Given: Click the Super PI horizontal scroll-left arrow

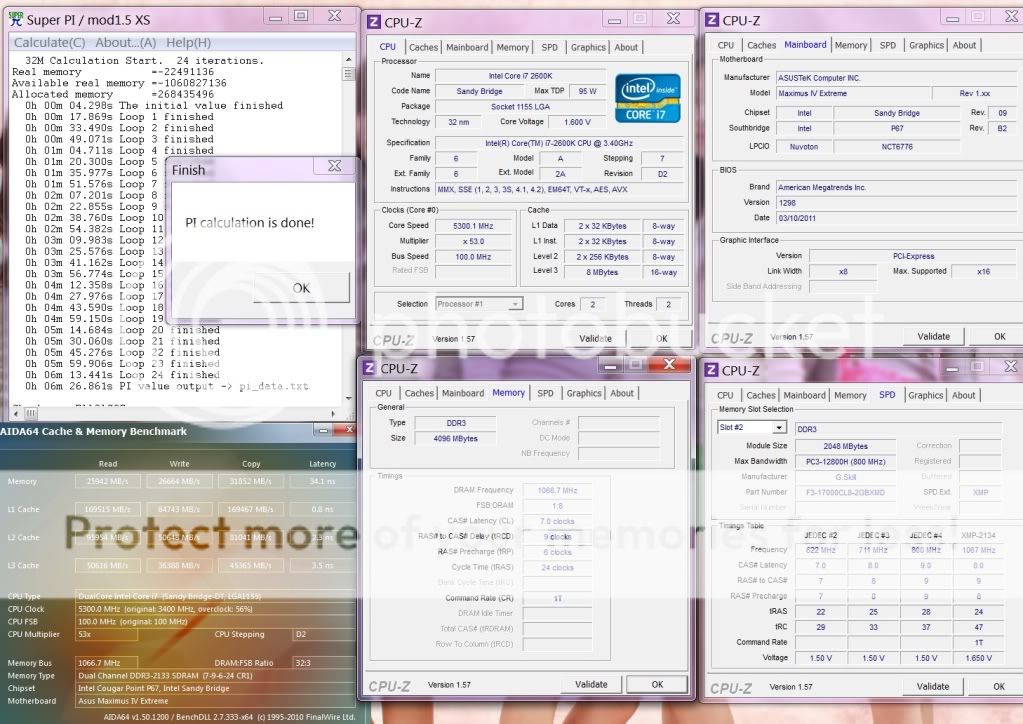Looking at the screenshot, I should (x=16, y=414).
